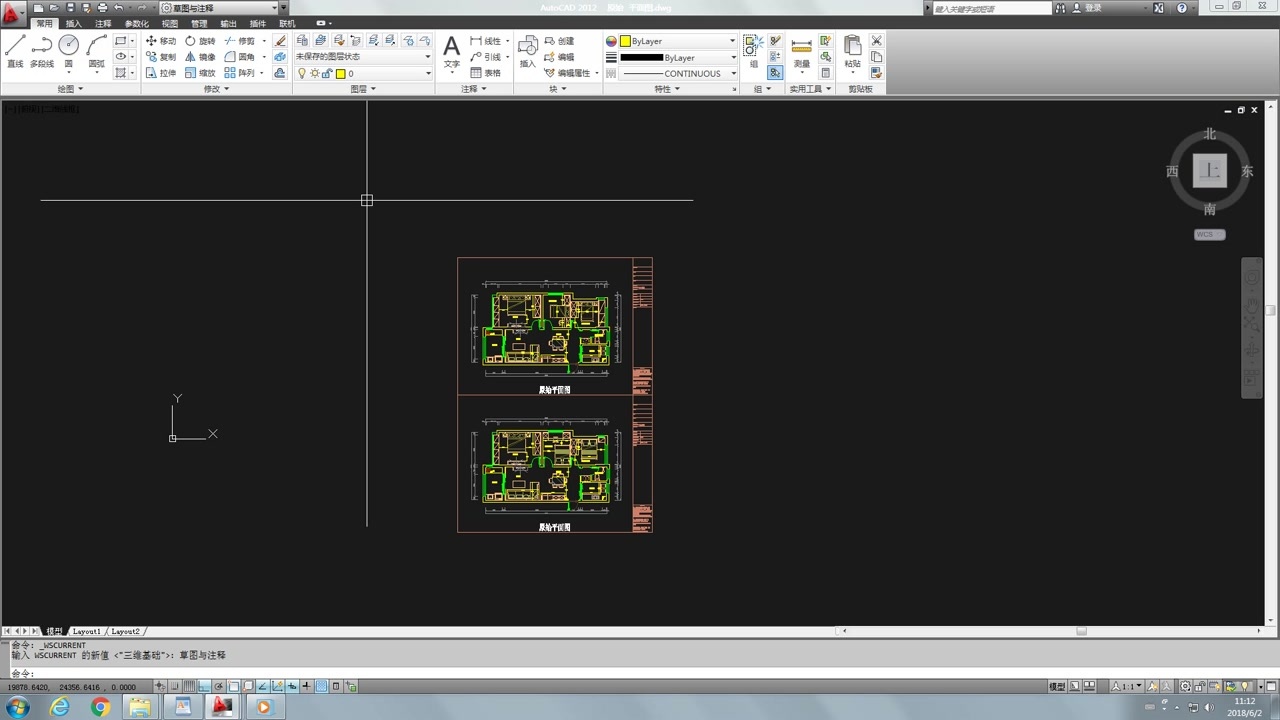The height and width of the screenshot is (720, 1280).
Task: Click the plot (print) icon in quick access toolbar
Action: (102, 8)
